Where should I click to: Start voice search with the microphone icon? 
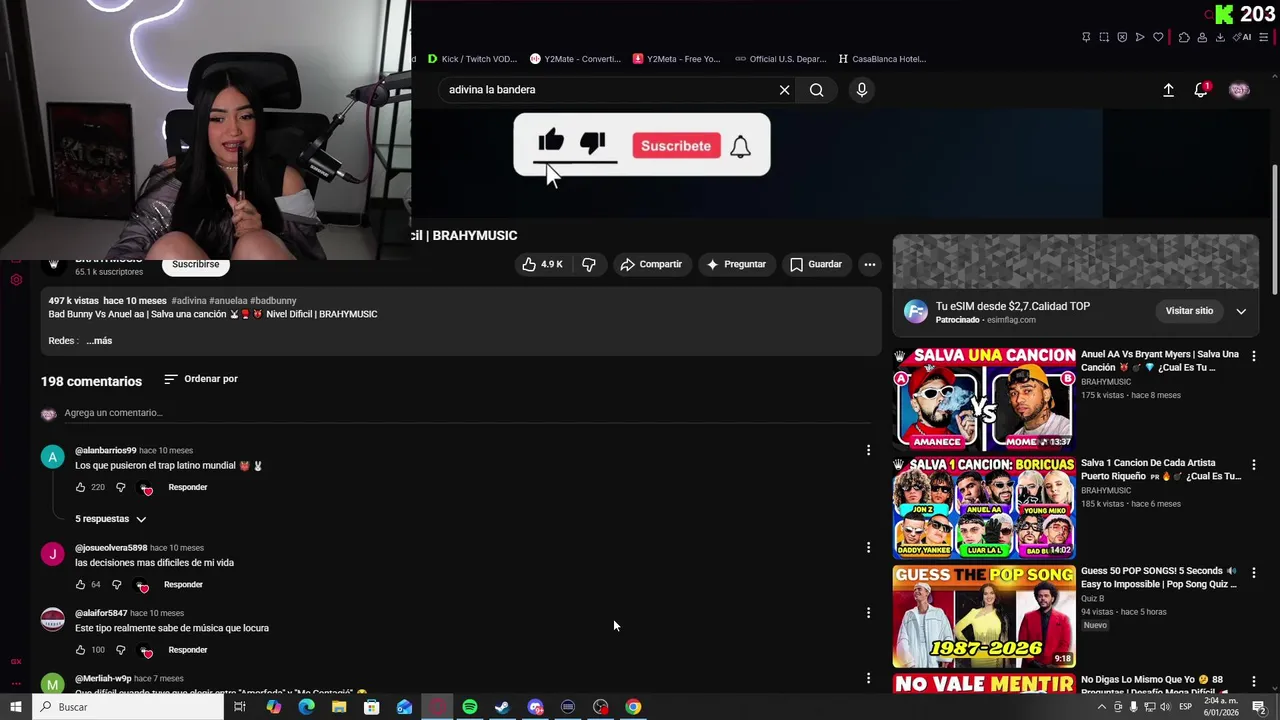[862, 90]
